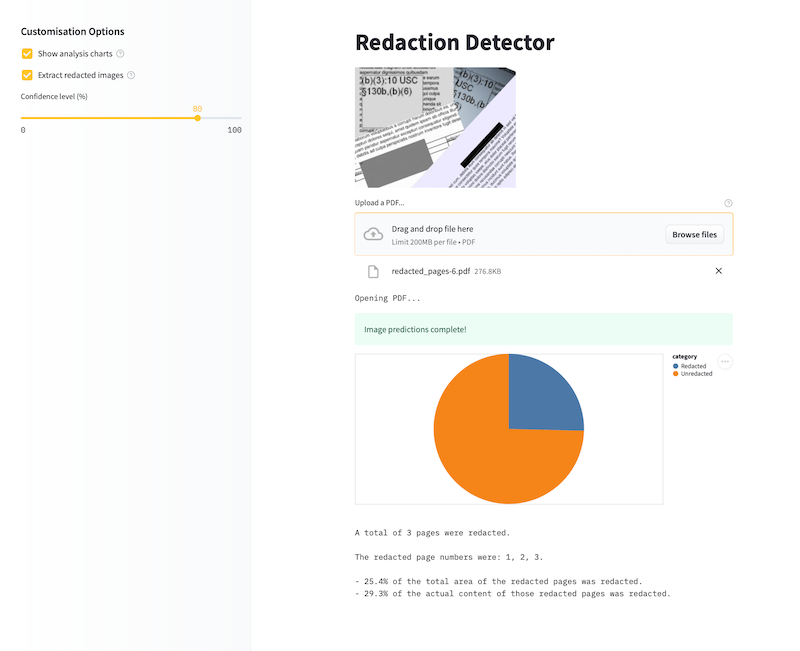Open the help tooltip for Upload a PDF
The width and height of the screenshot is (800, 651).
tap(728, 203)
